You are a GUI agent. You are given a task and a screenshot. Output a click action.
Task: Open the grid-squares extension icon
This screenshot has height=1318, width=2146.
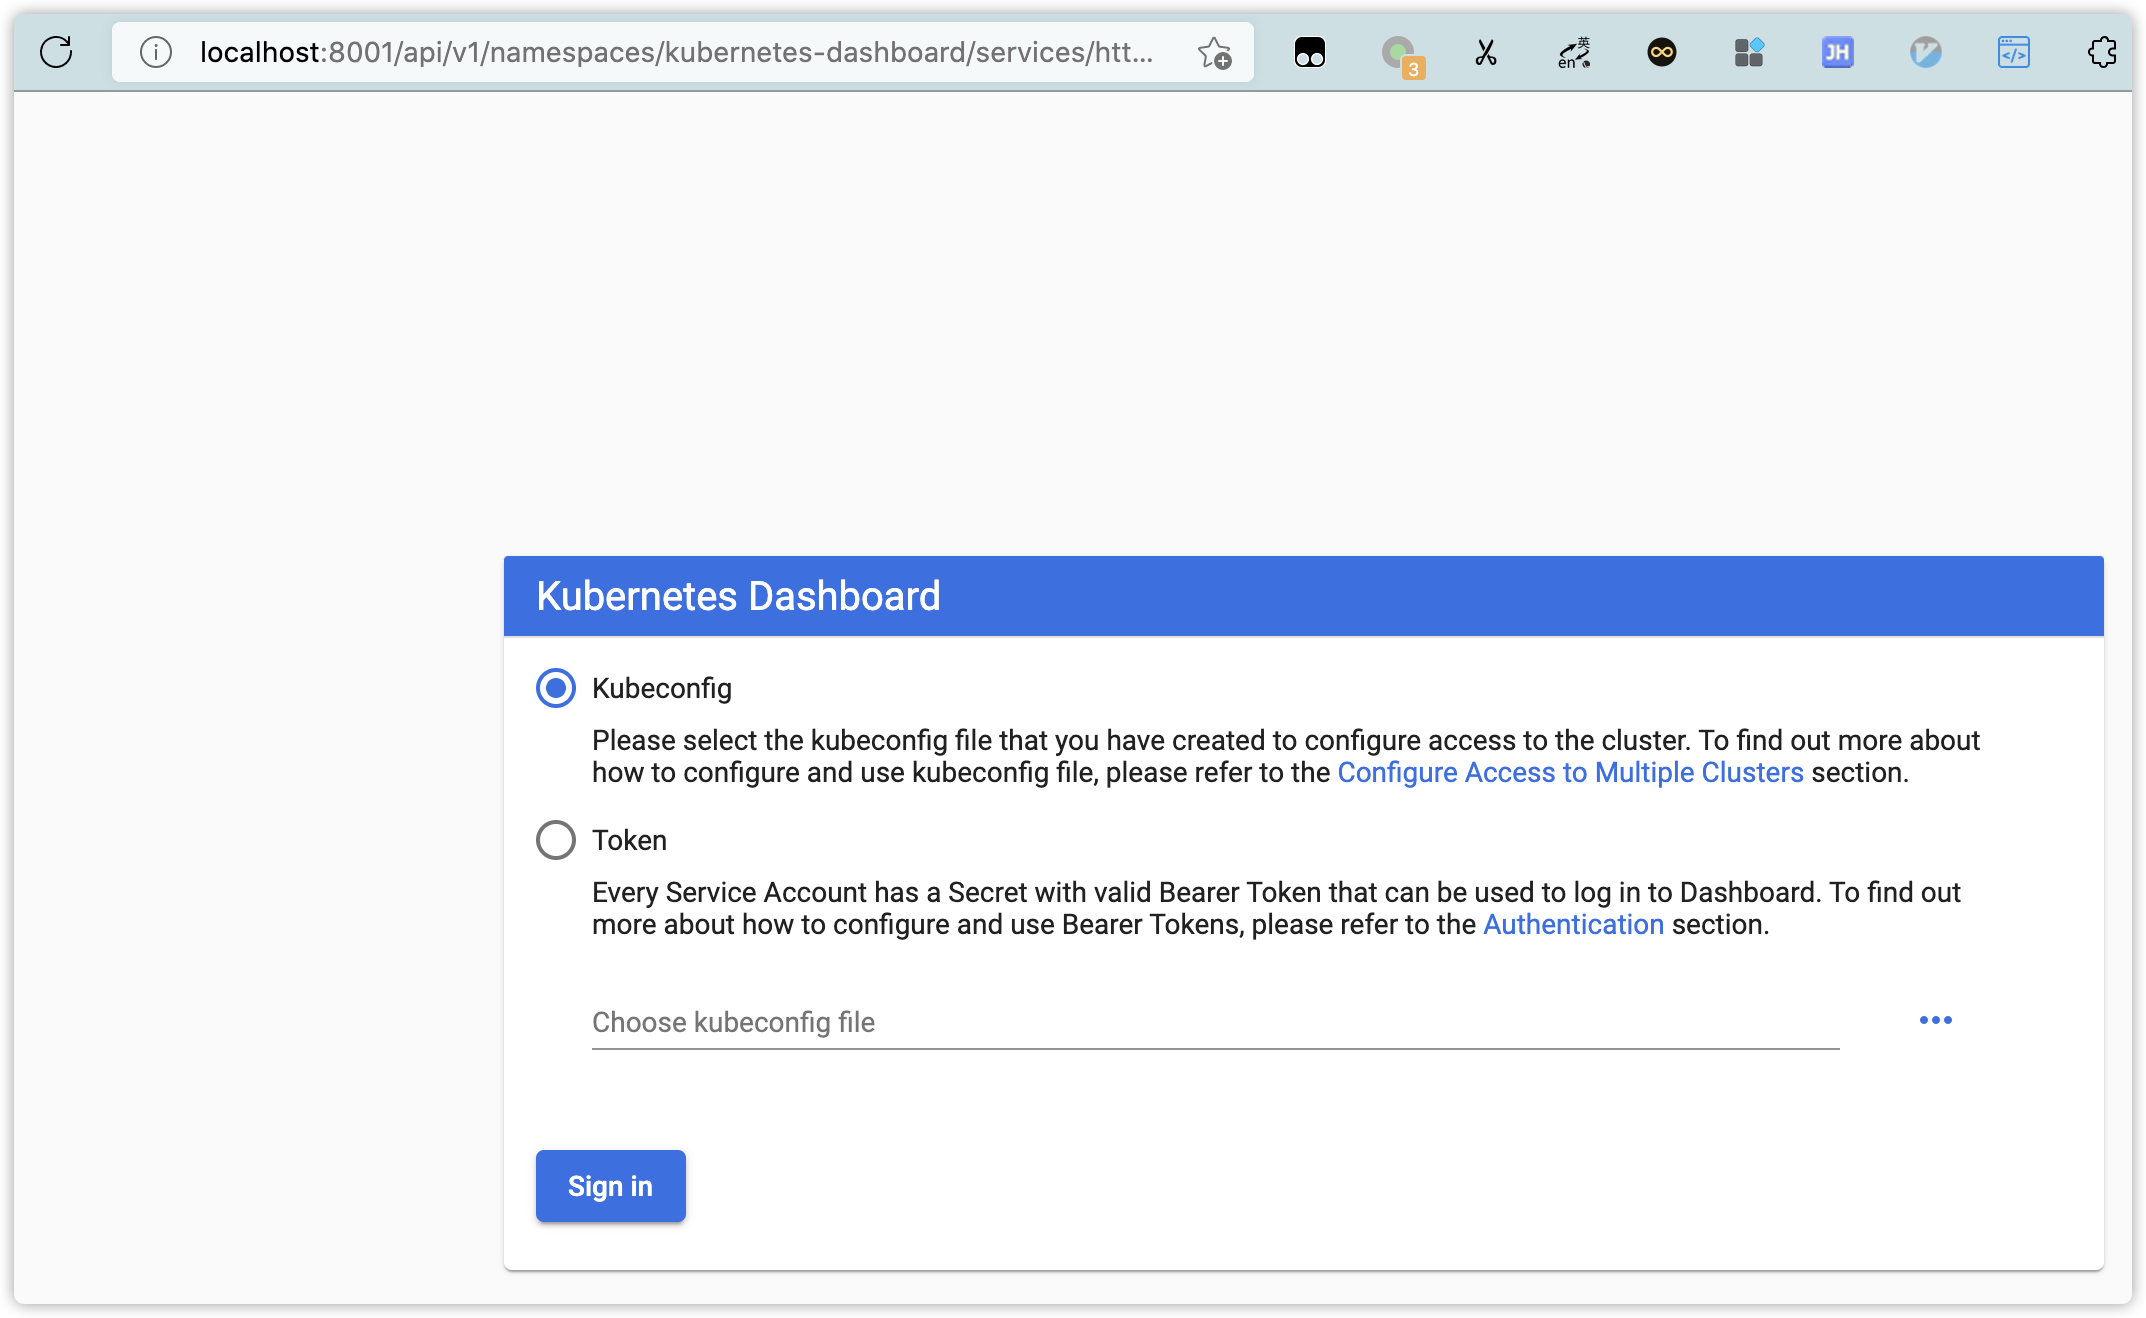pyautogui.click(x=1749, y=52)
